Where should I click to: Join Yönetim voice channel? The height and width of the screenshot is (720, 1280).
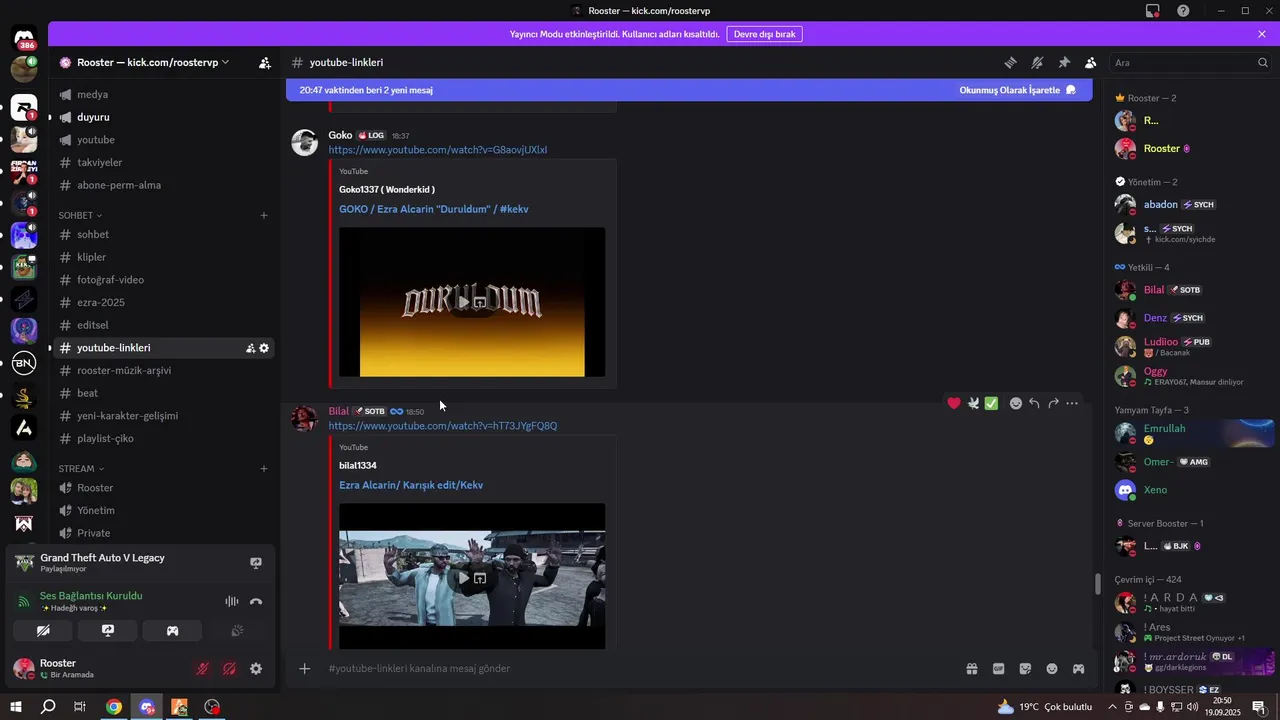point(165,510)
